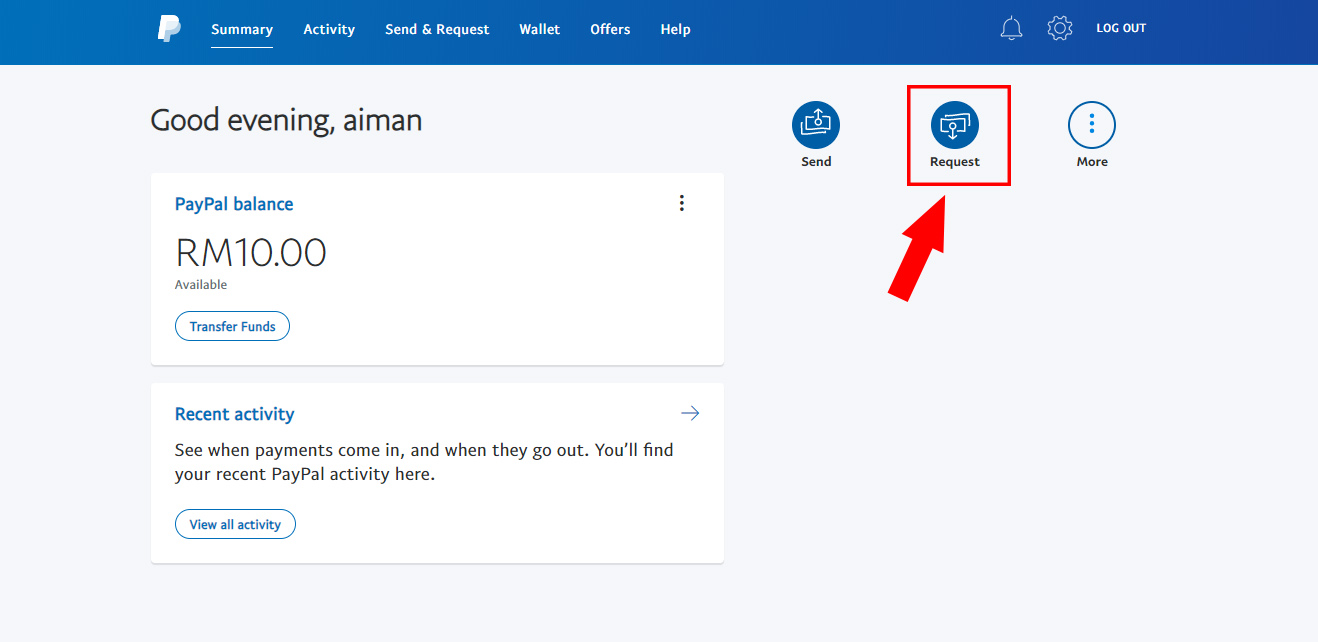Open the Send & Request tab
The image size is (1318, 642).
coord(437,29)
